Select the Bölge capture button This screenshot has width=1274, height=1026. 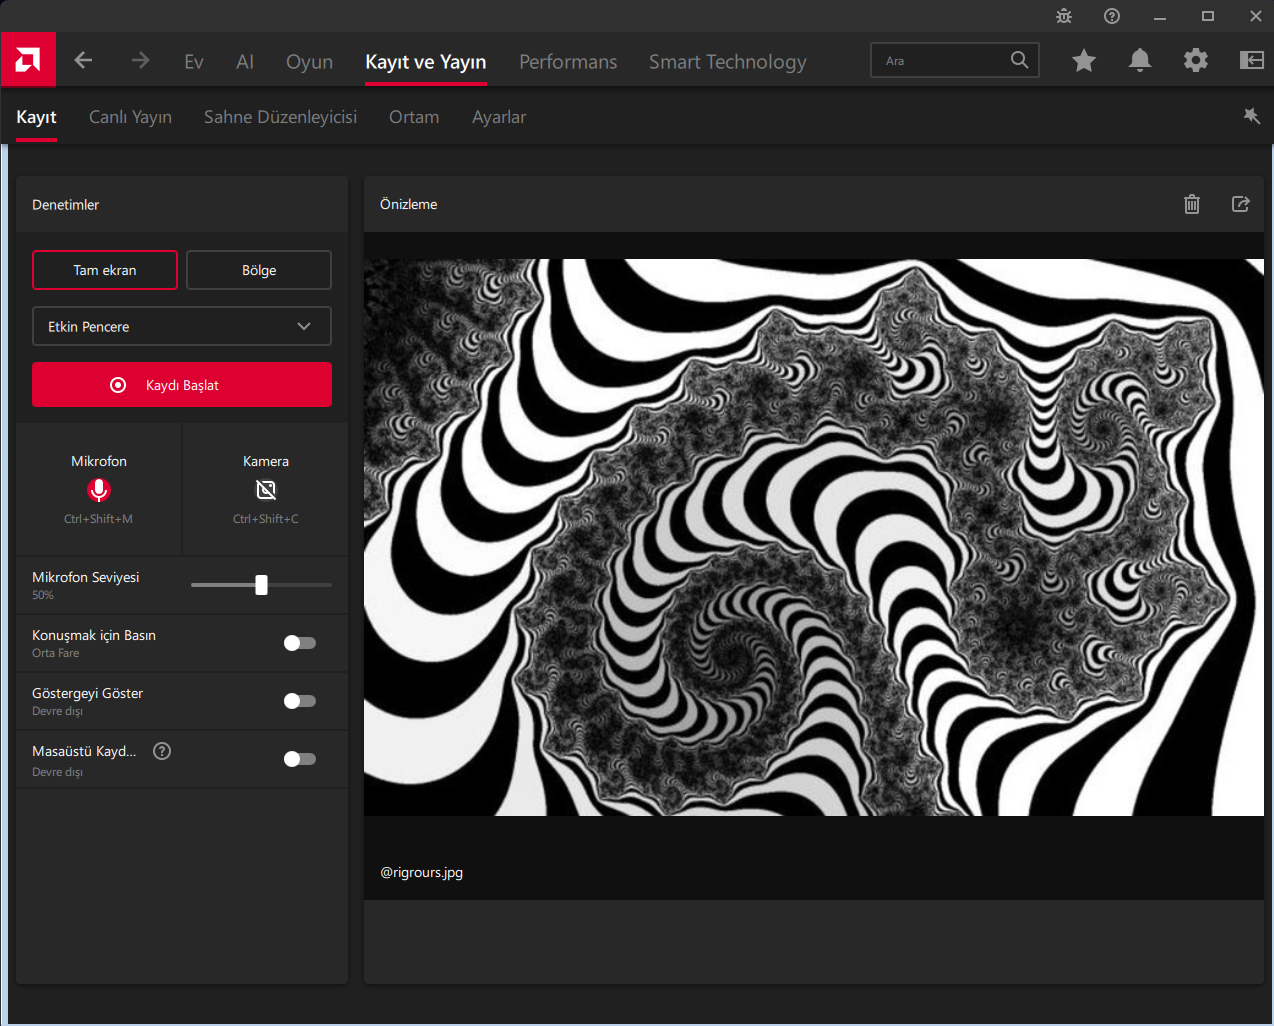(258, 270)
